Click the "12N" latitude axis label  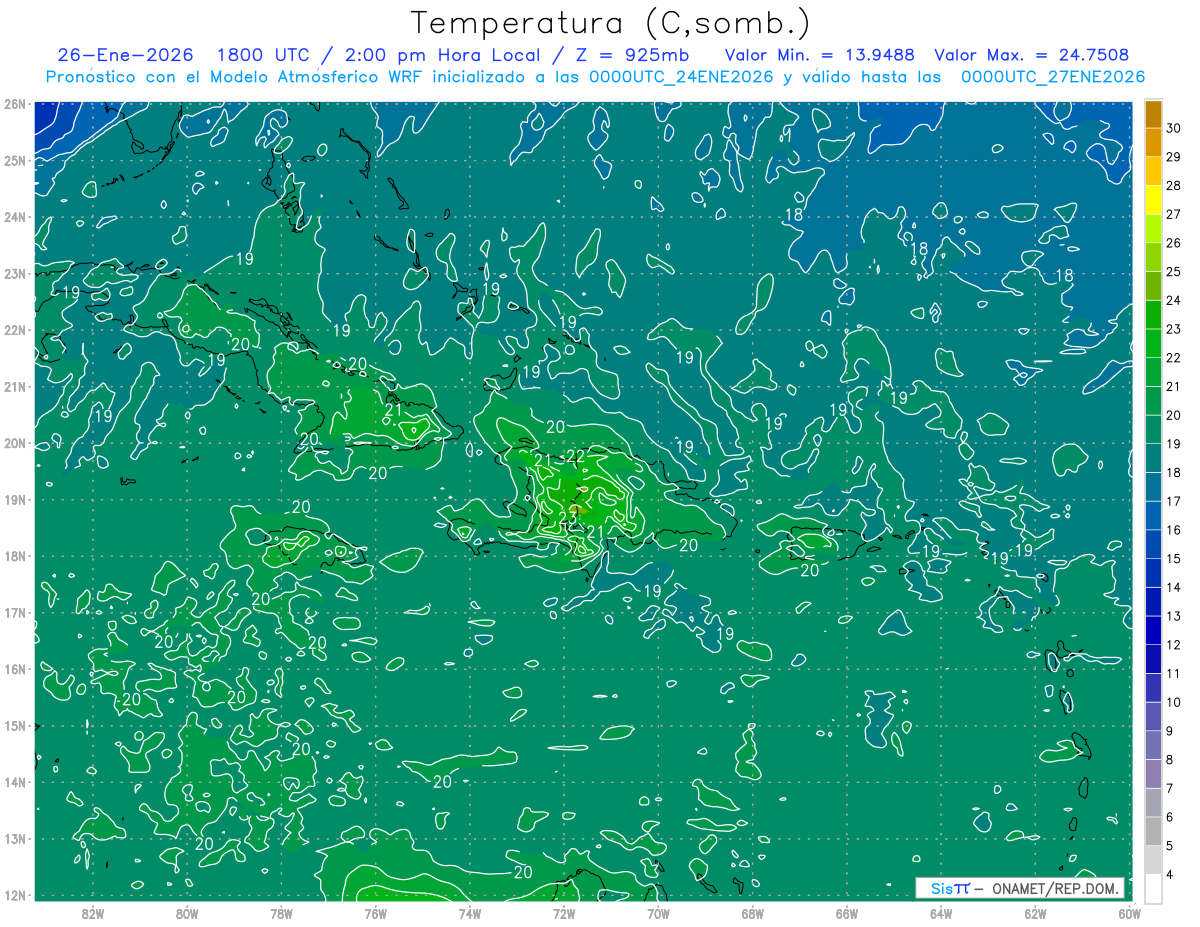click(x=15, y=895)
